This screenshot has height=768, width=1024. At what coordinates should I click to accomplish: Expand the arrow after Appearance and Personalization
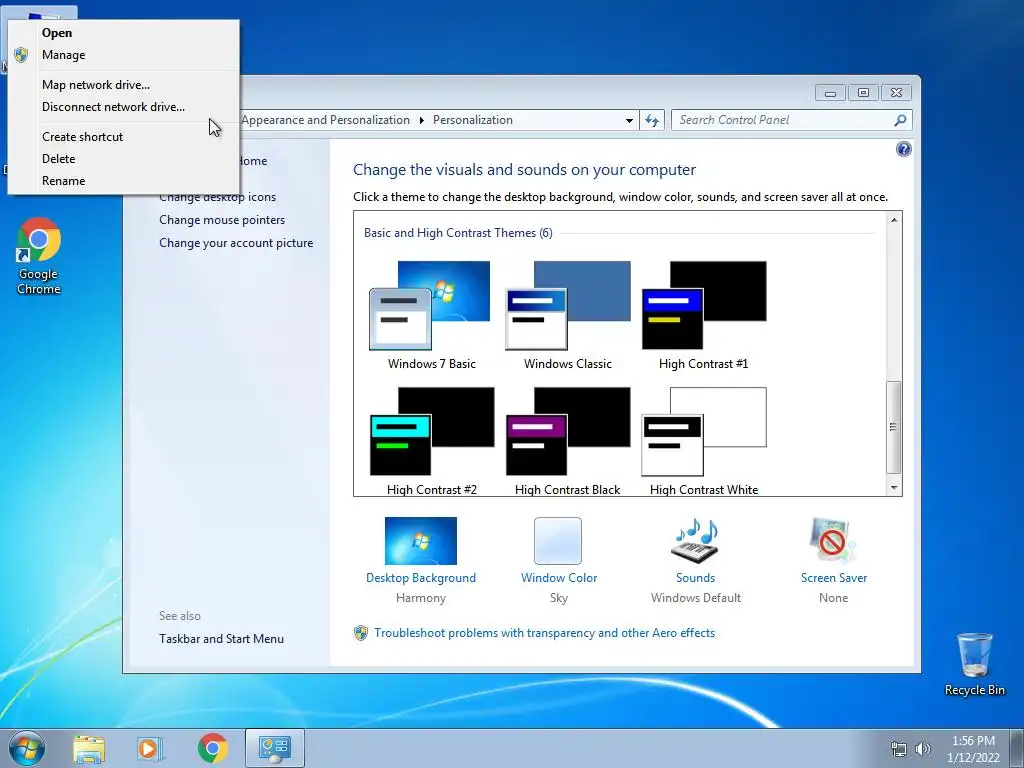click(x=421, y=120)
